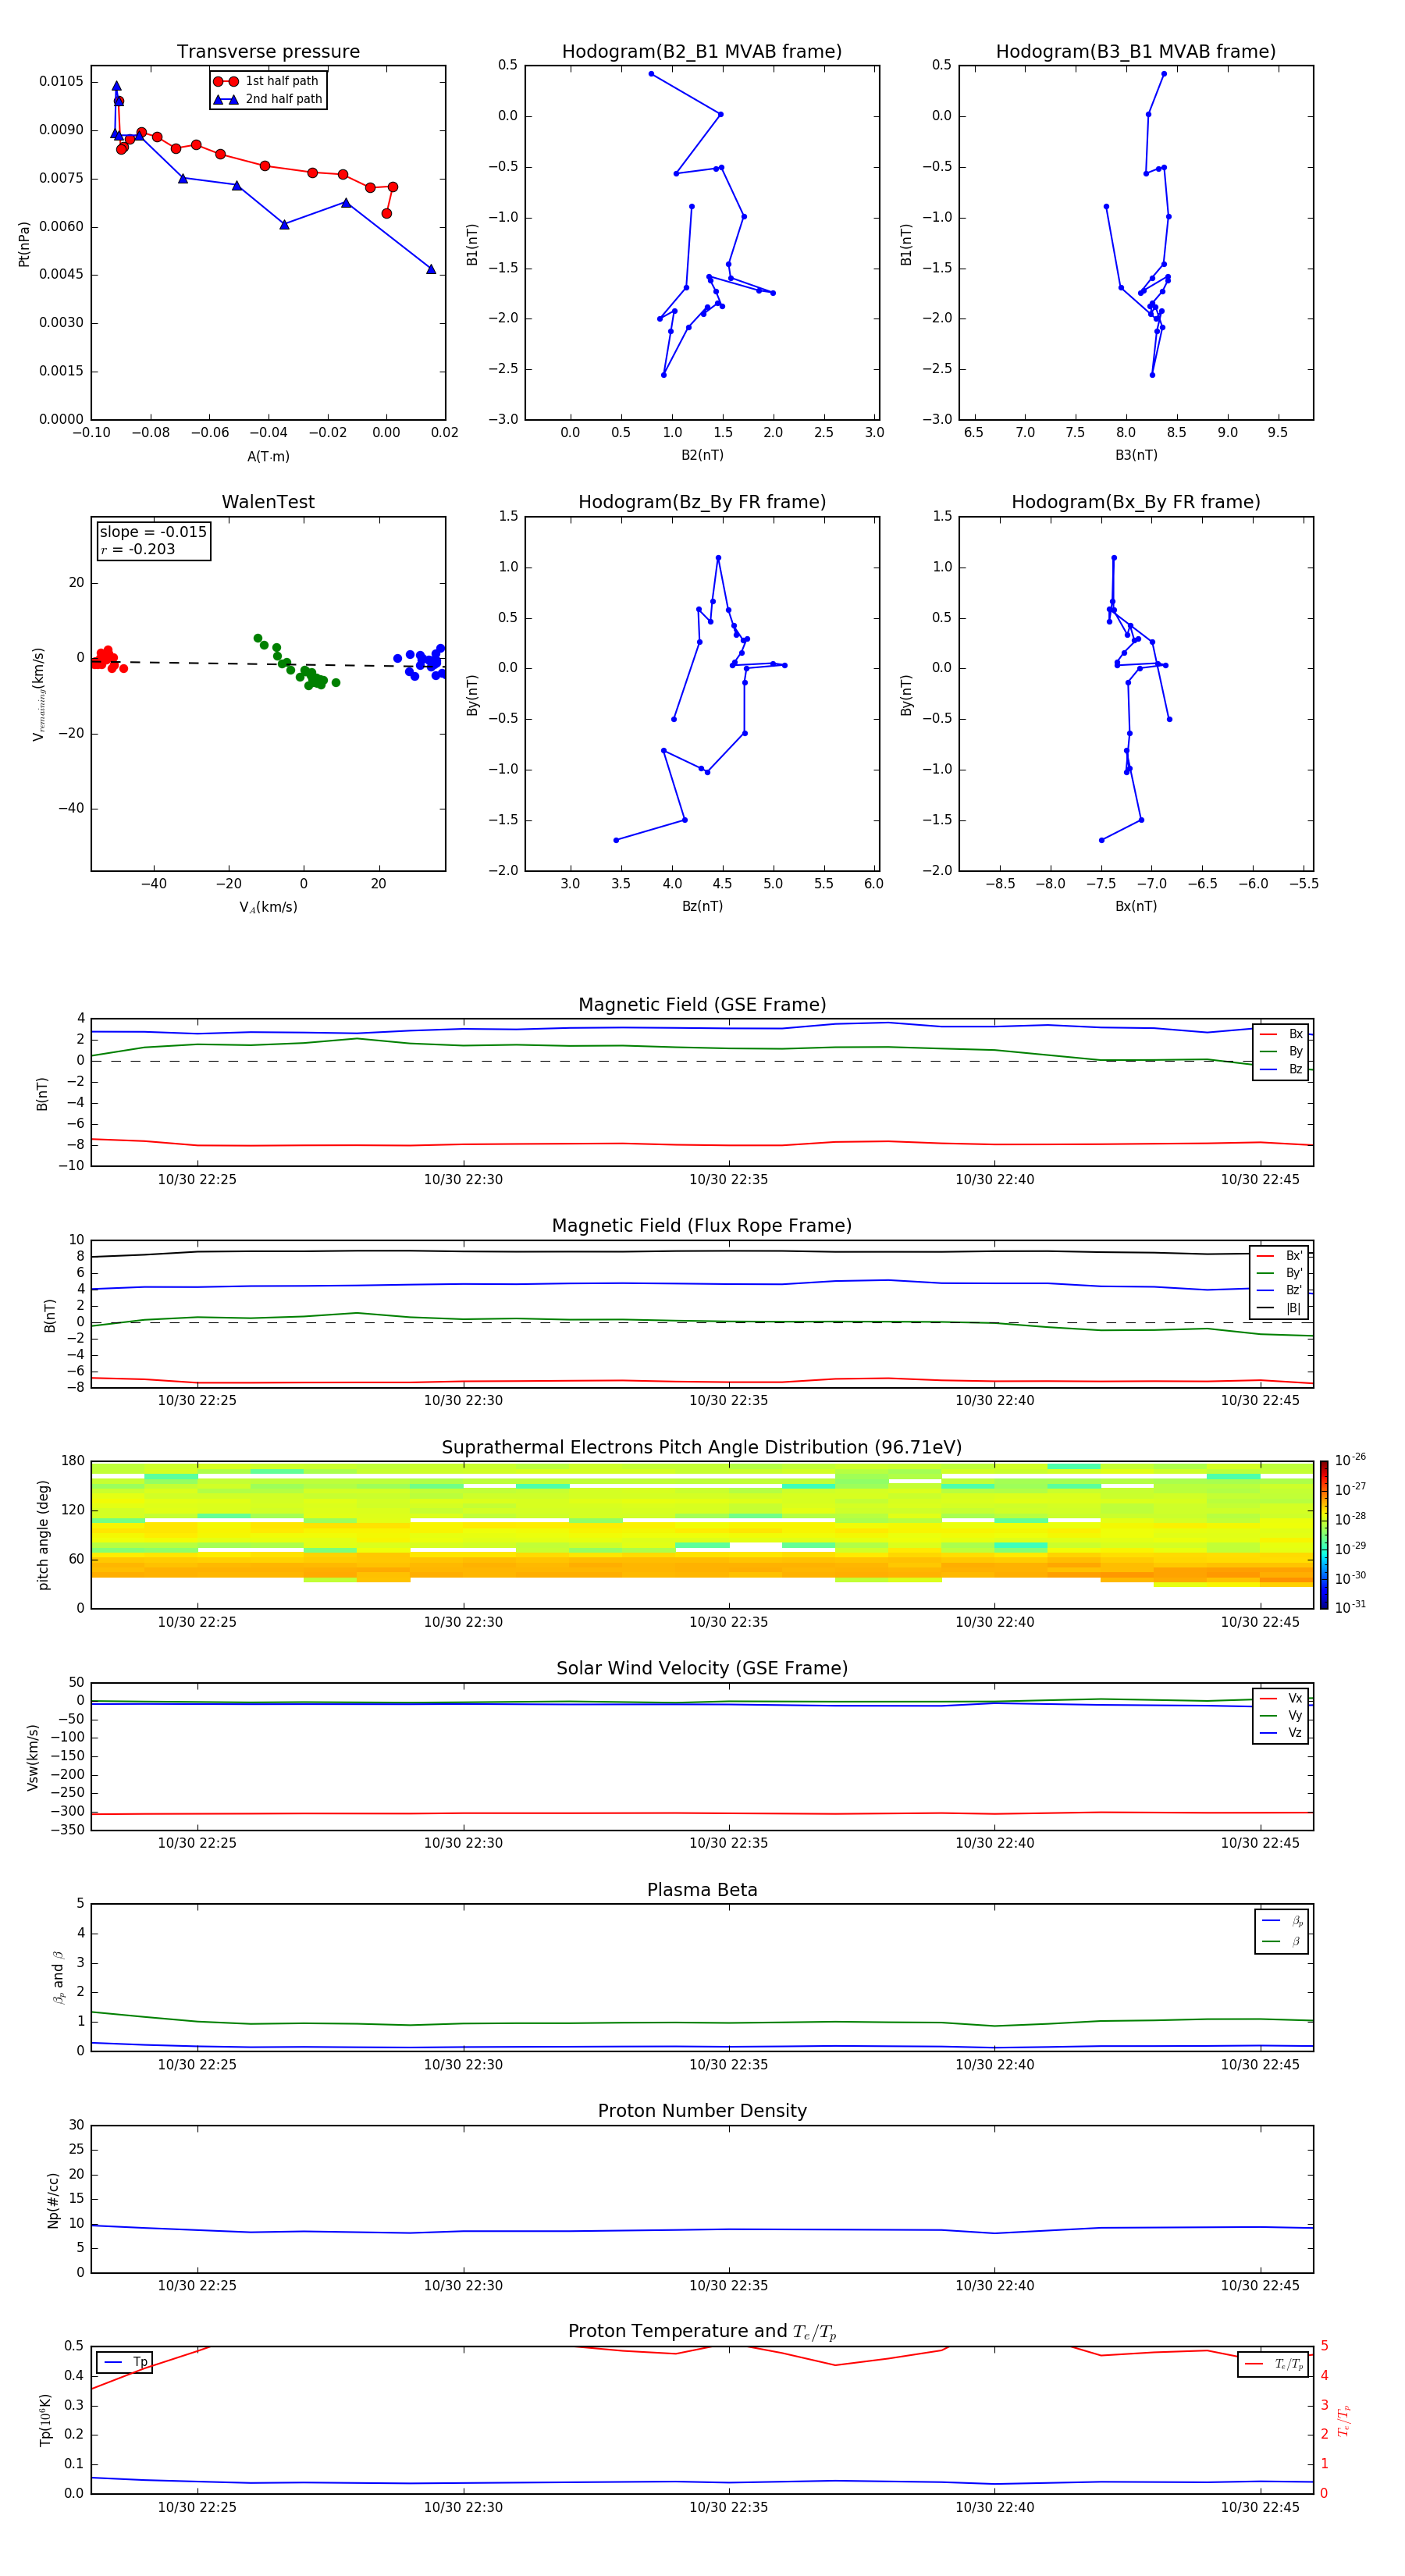Click the 'A(T·m)' x-axis label
This screenshot has width=1405, height=2576.
[x=268, y=456]
